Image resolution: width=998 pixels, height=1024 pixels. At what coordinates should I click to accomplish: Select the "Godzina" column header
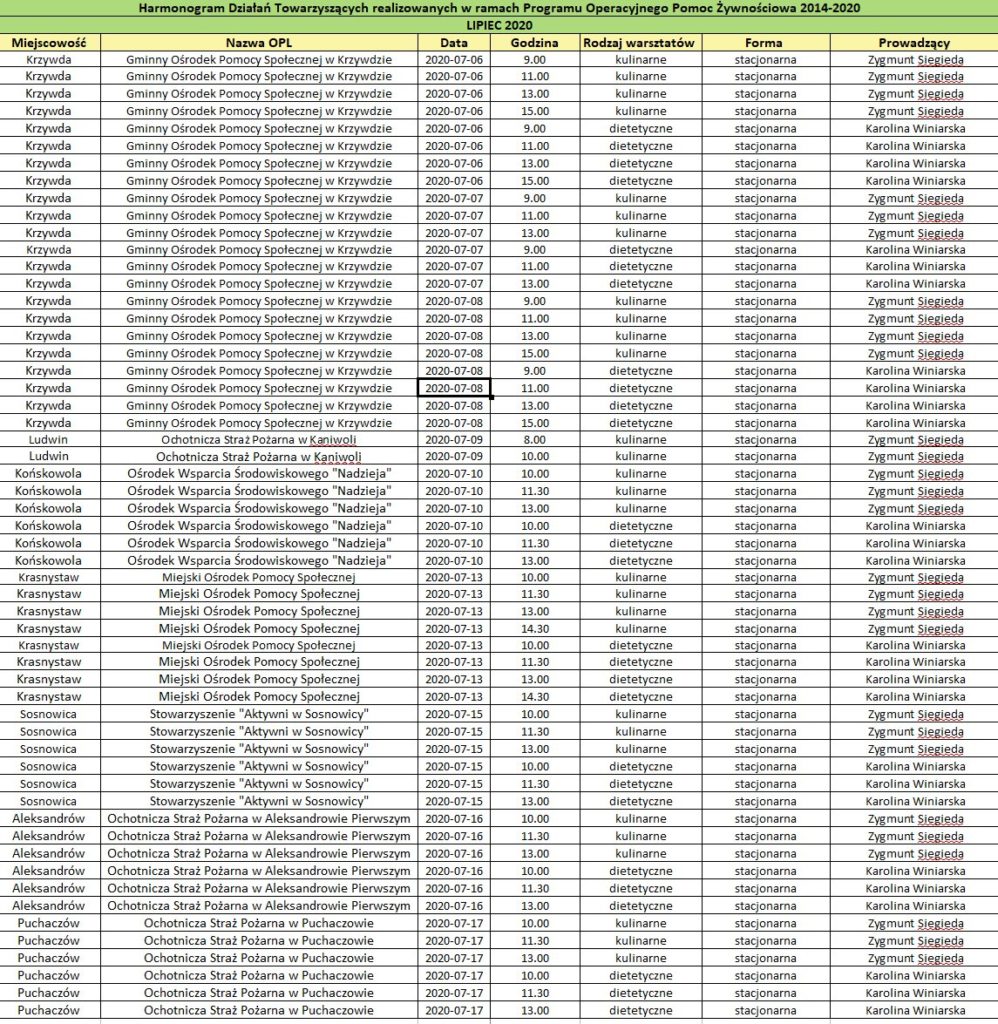pos(535,42)
